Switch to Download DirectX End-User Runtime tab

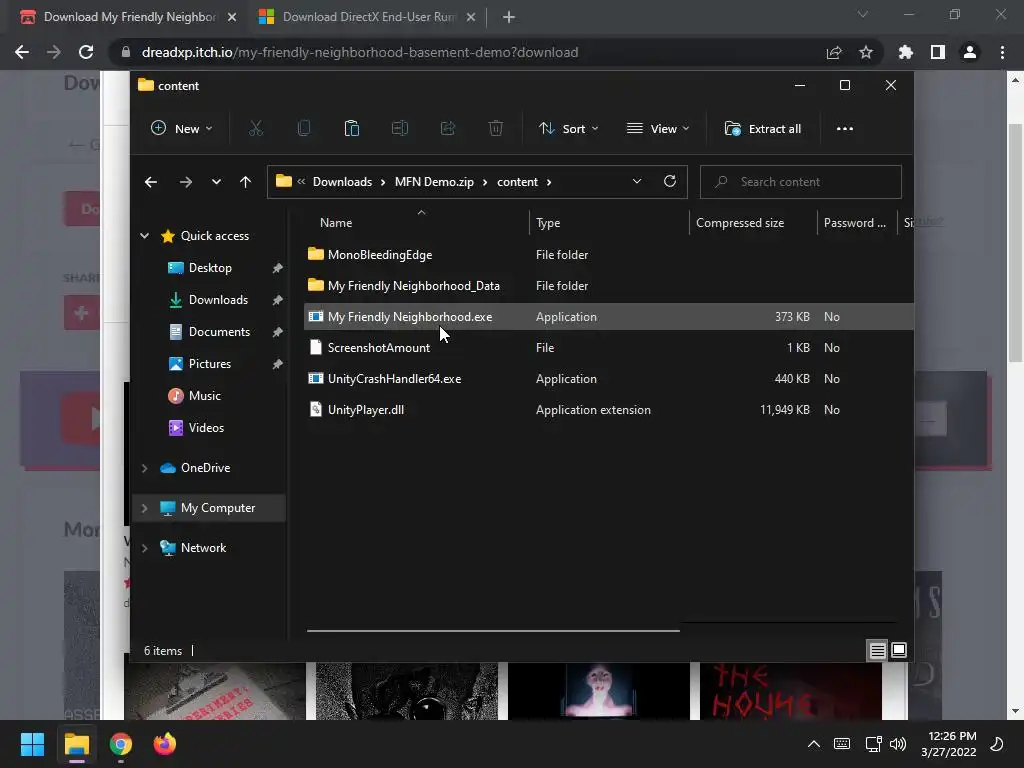(367, 17)
